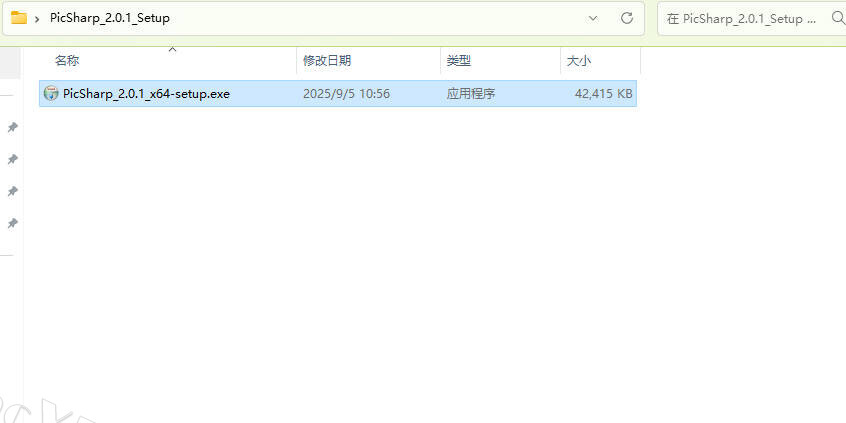Image resolution: width=846 pixels, height=423 pixels.
Task: Click the 42,415 KB size cell
Action: [603, 94]
